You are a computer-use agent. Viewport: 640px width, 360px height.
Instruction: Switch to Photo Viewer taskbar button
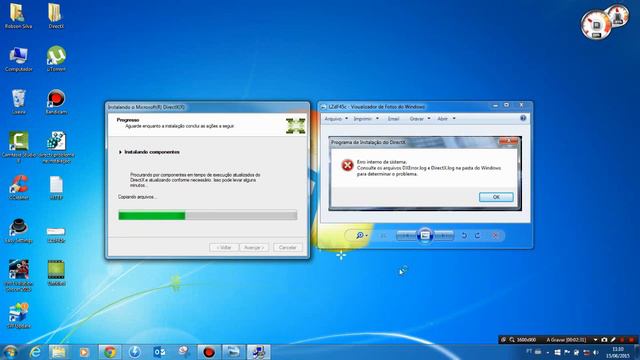click(233, 352)
